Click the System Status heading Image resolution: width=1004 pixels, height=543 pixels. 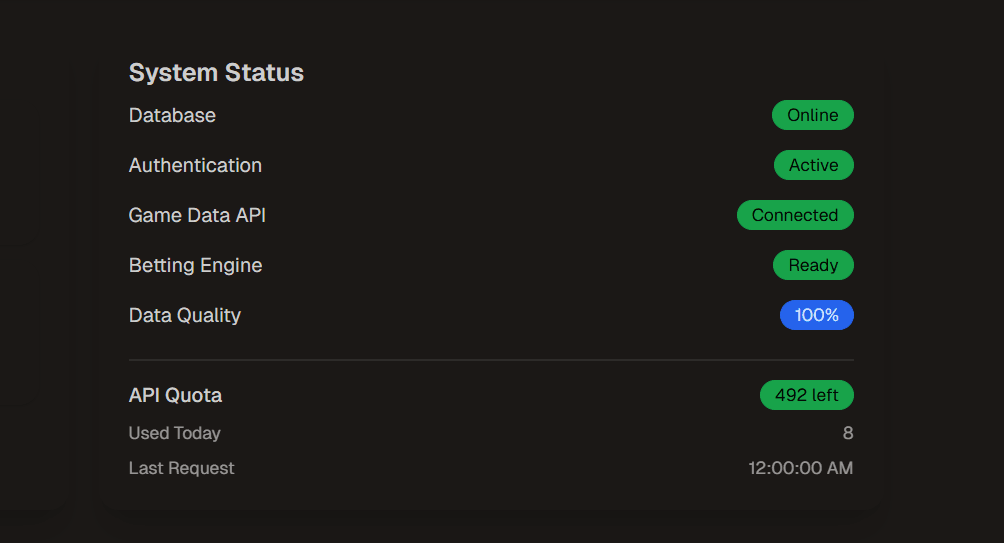click(216, 73)
